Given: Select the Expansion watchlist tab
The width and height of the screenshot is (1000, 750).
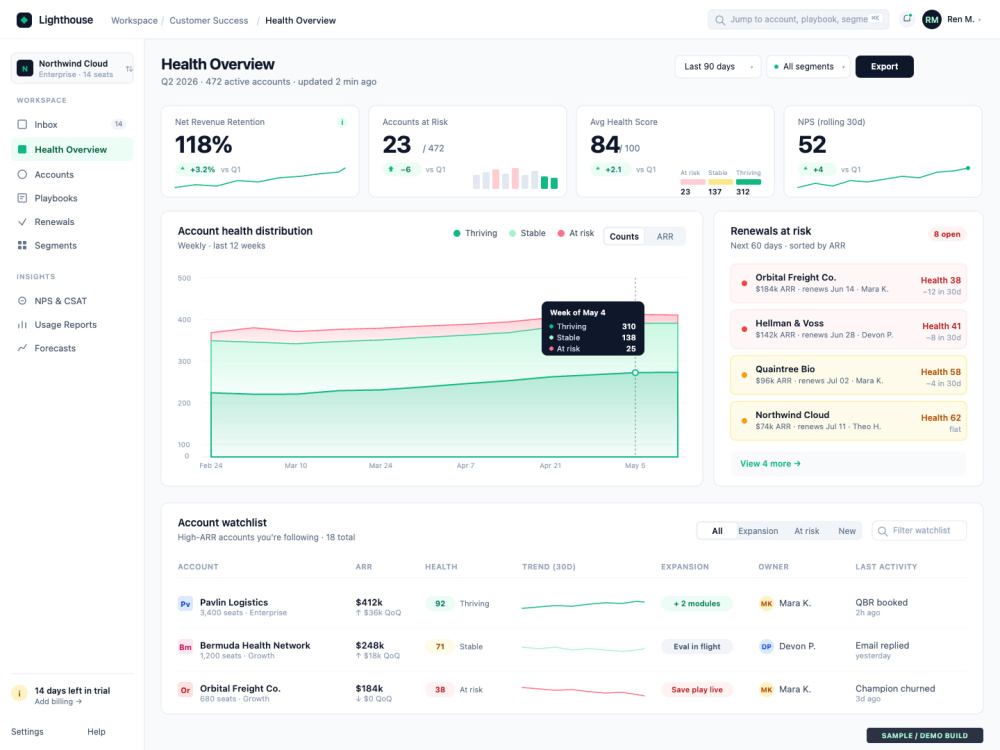Looking at the screenshot, I should (x=758, y=531).
